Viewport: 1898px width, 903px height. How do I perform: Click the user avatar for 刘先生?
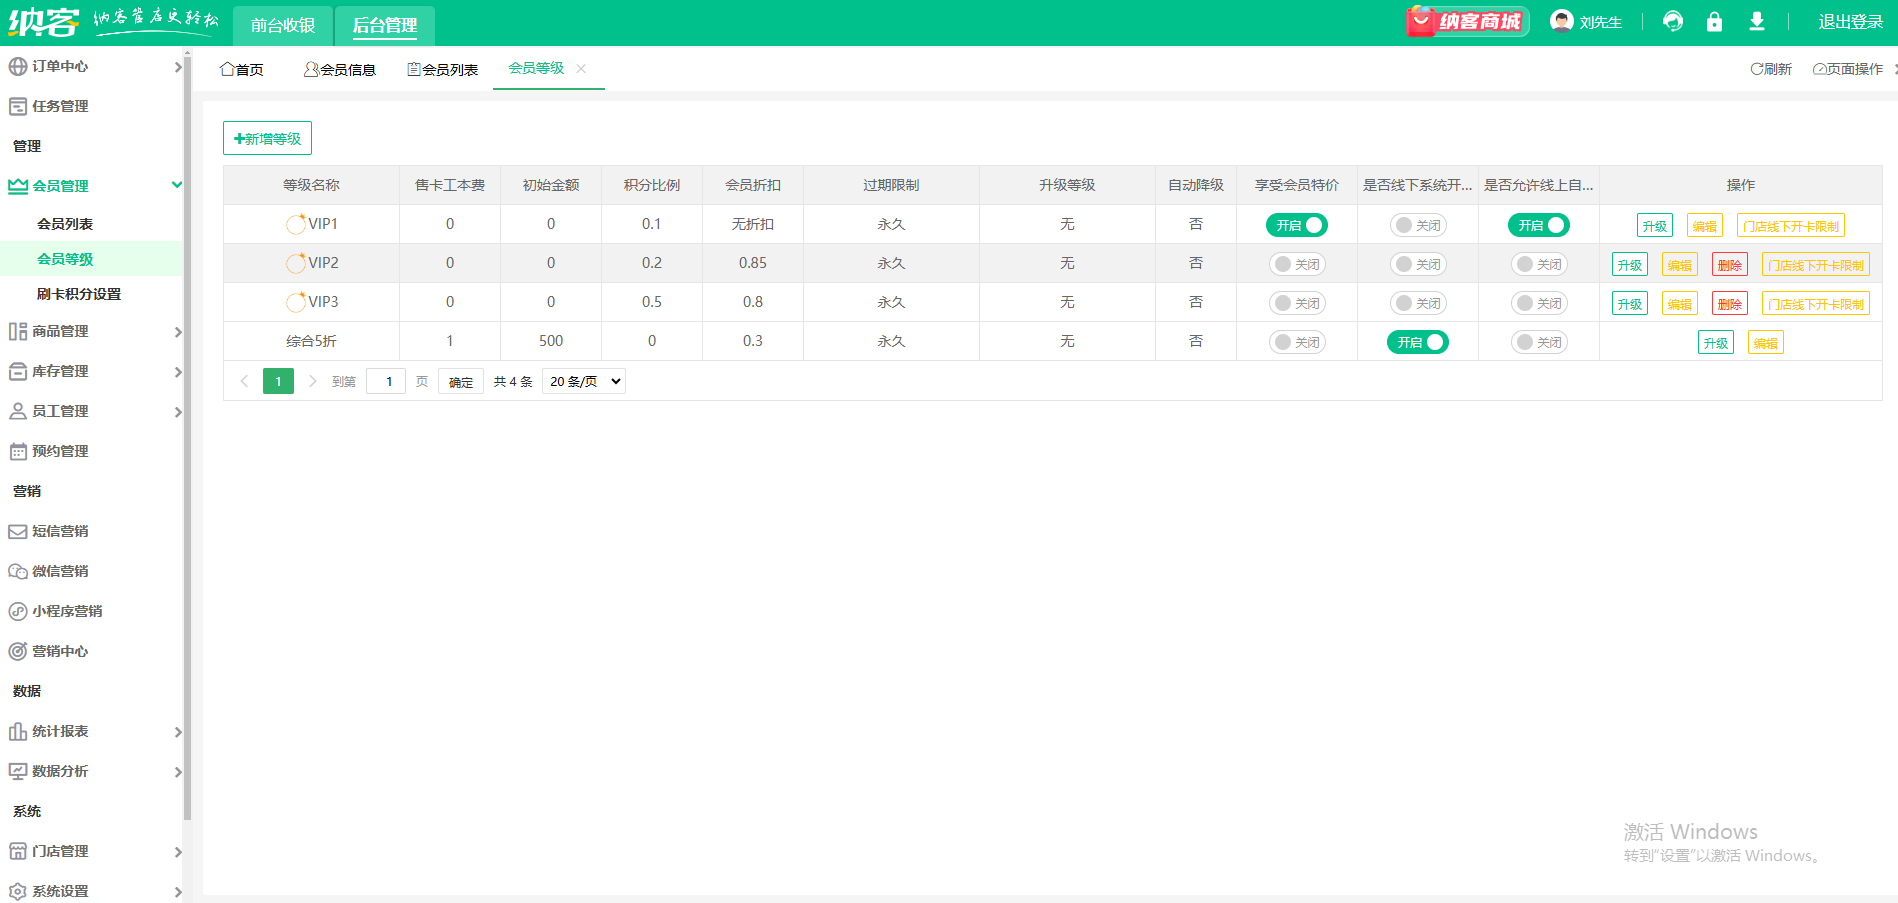pos(1561,21)
